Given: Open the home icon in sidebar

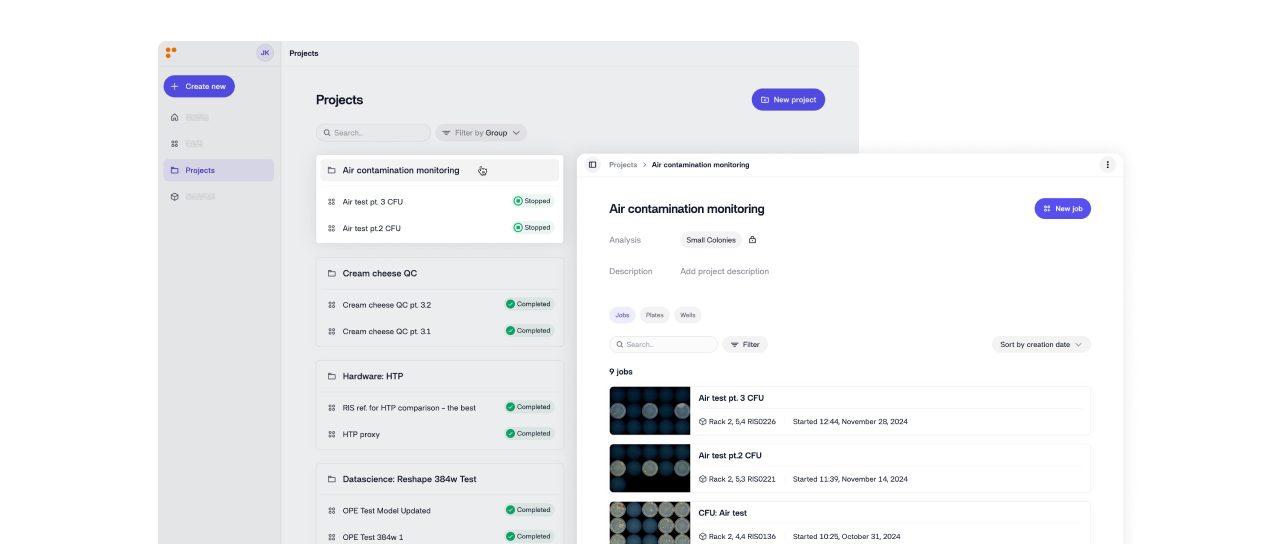Looking at the screenshot, I should click(x=174, y=117).
